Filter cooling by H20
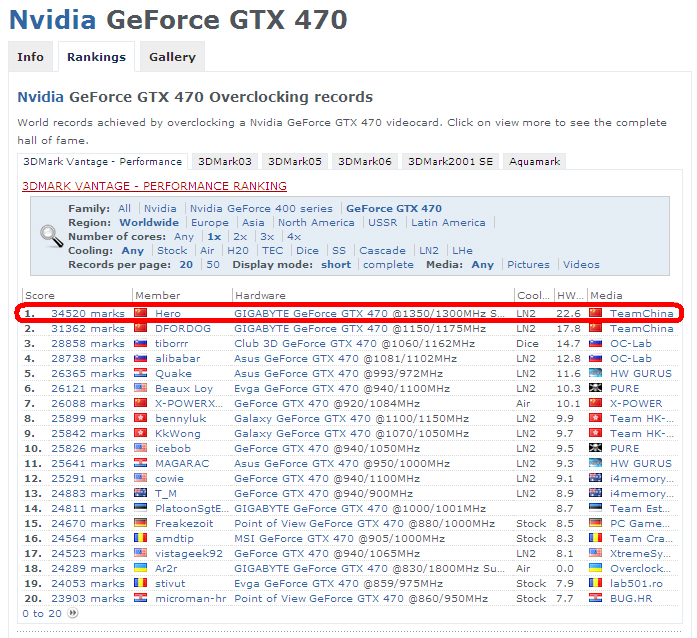Screen dimensions: 697x638 tap(238, 250)
